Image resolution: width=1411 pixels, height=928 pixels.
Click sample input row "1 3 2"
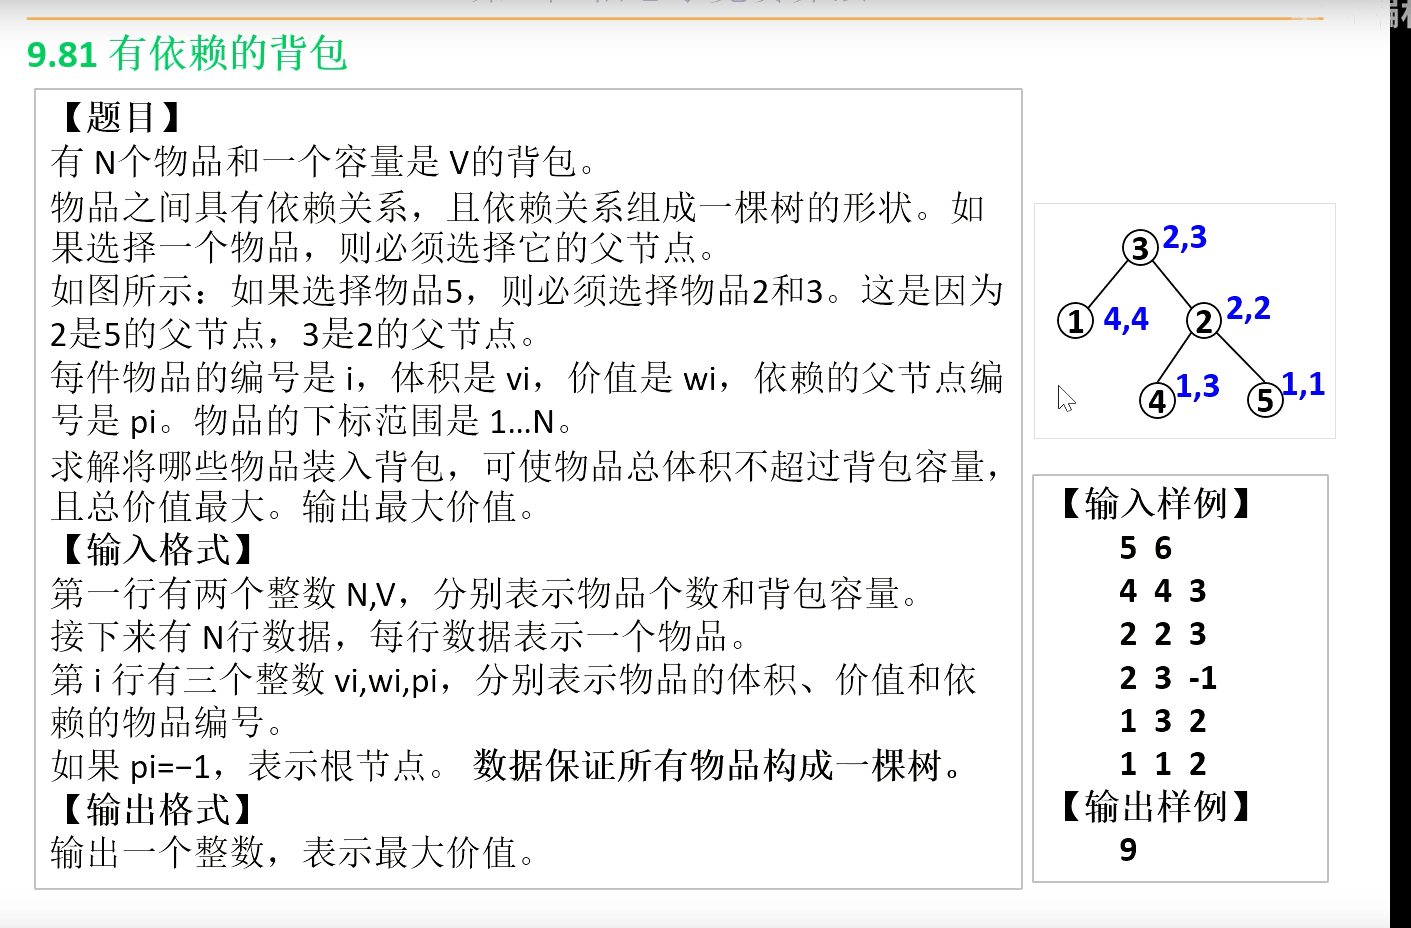1163,721
